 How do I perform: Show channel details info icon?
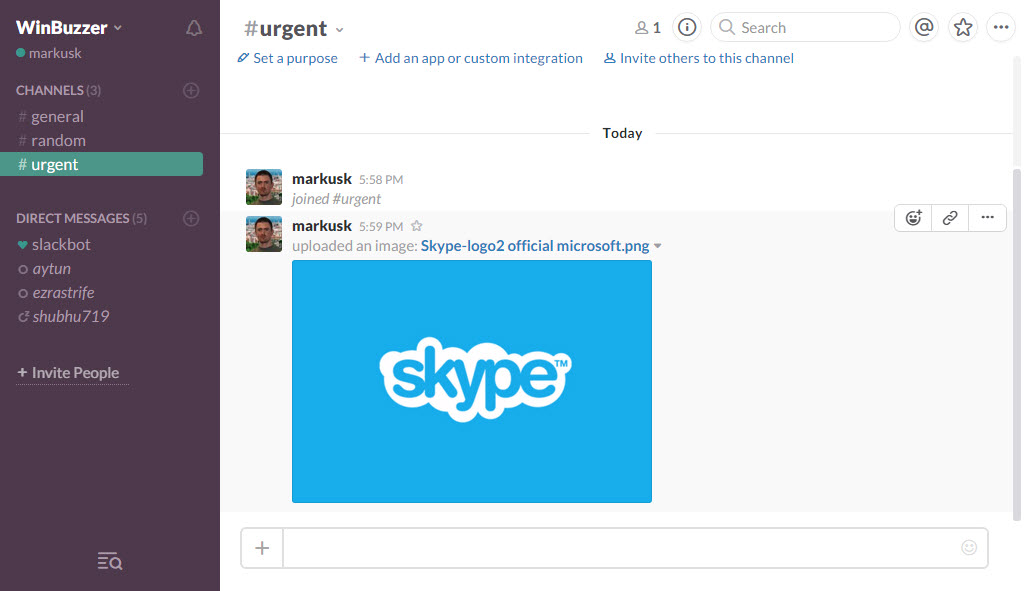[x=687, y=27]
